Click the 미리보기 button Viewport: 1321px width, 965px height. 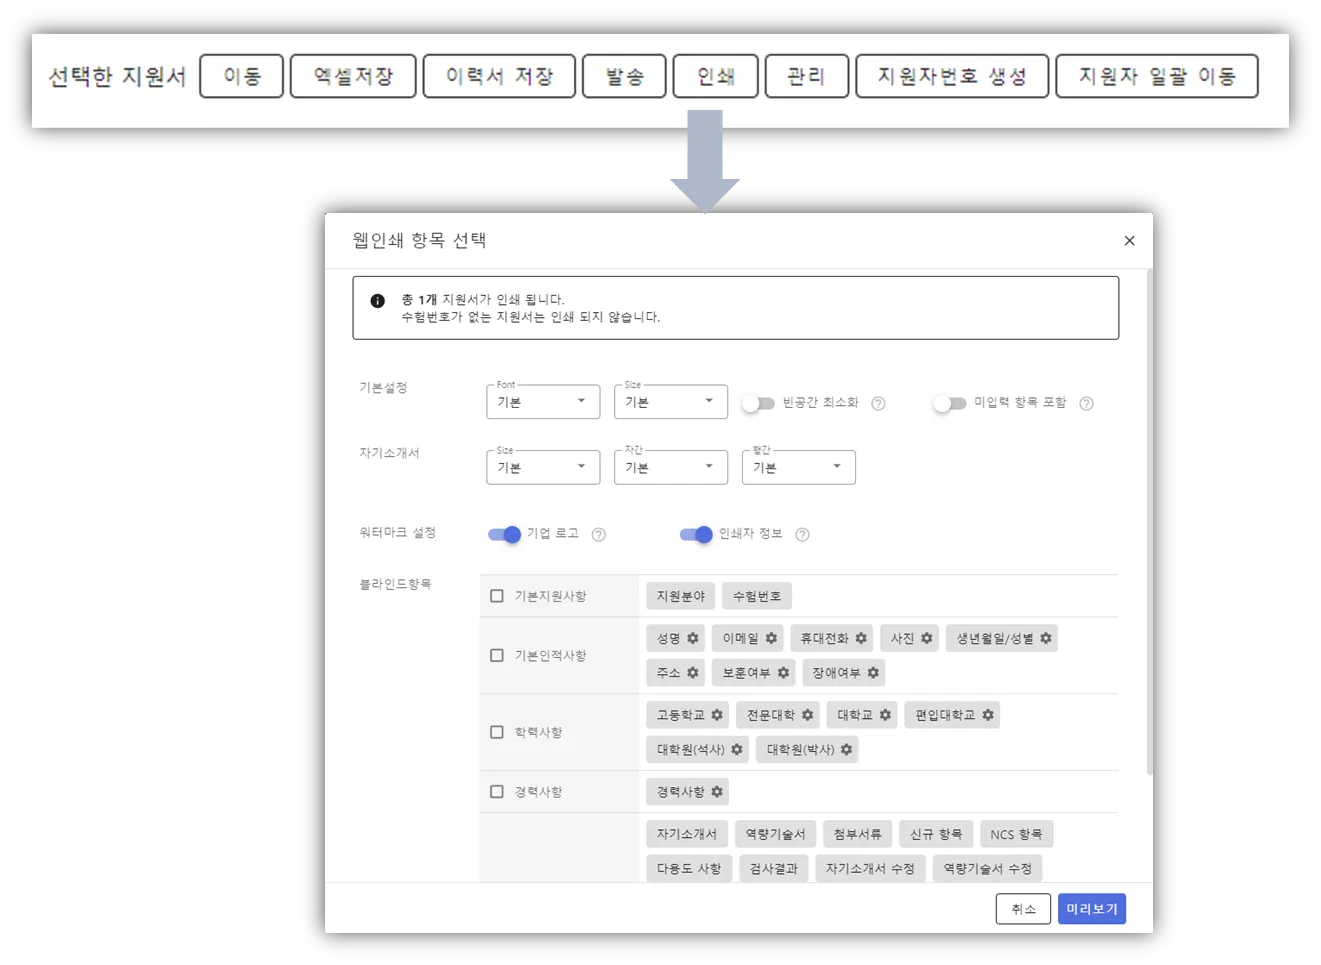coord(1092,909)
